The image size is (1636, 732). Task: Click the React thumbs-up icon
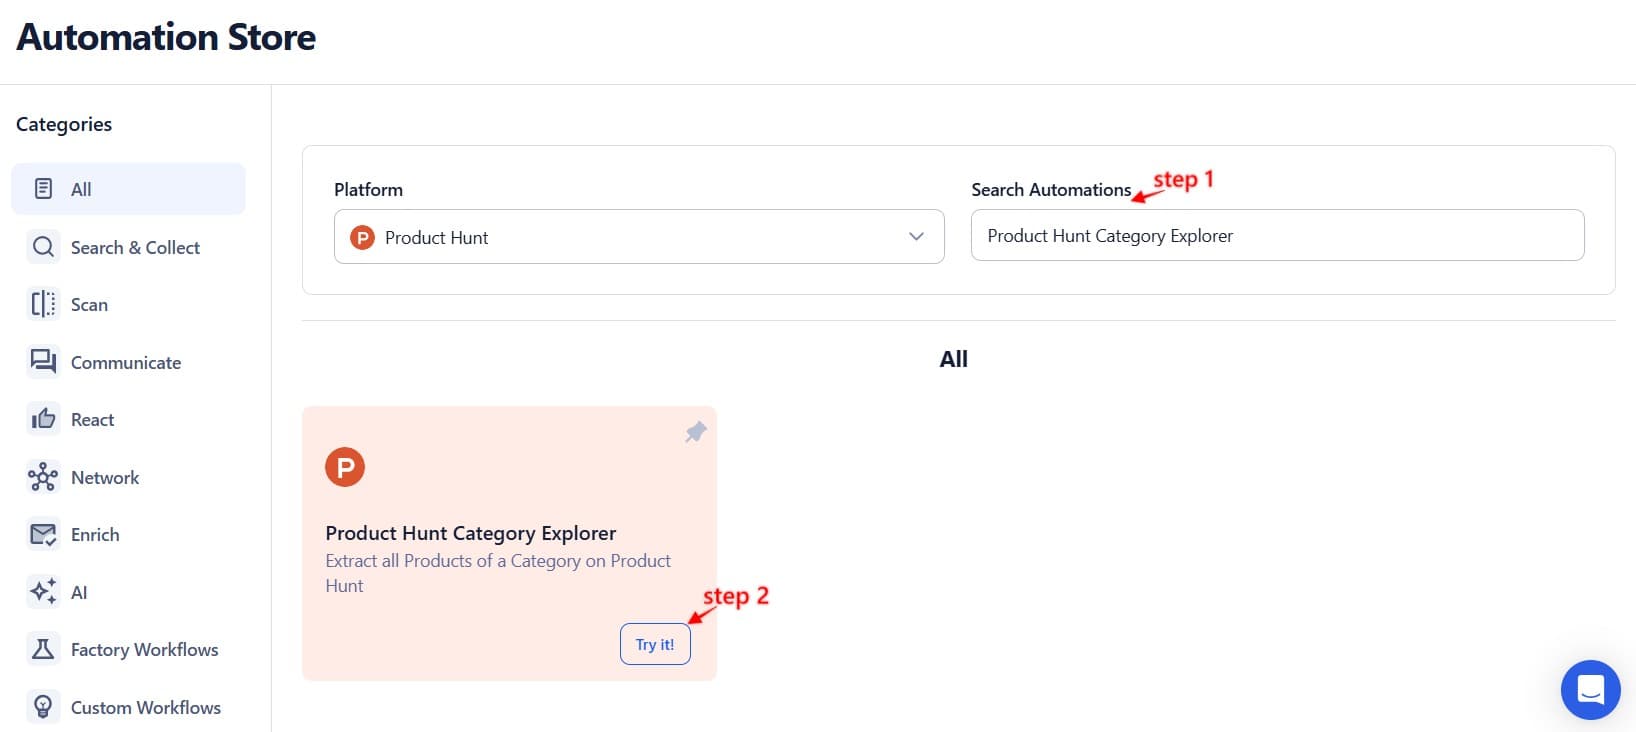click(x=43, y=419)
